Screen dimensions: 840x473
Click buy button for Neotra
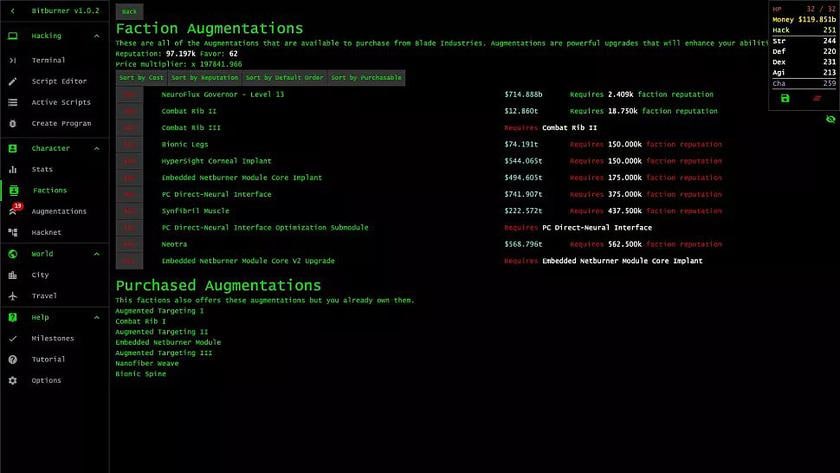pyautogui.click(x=129, y=244)
